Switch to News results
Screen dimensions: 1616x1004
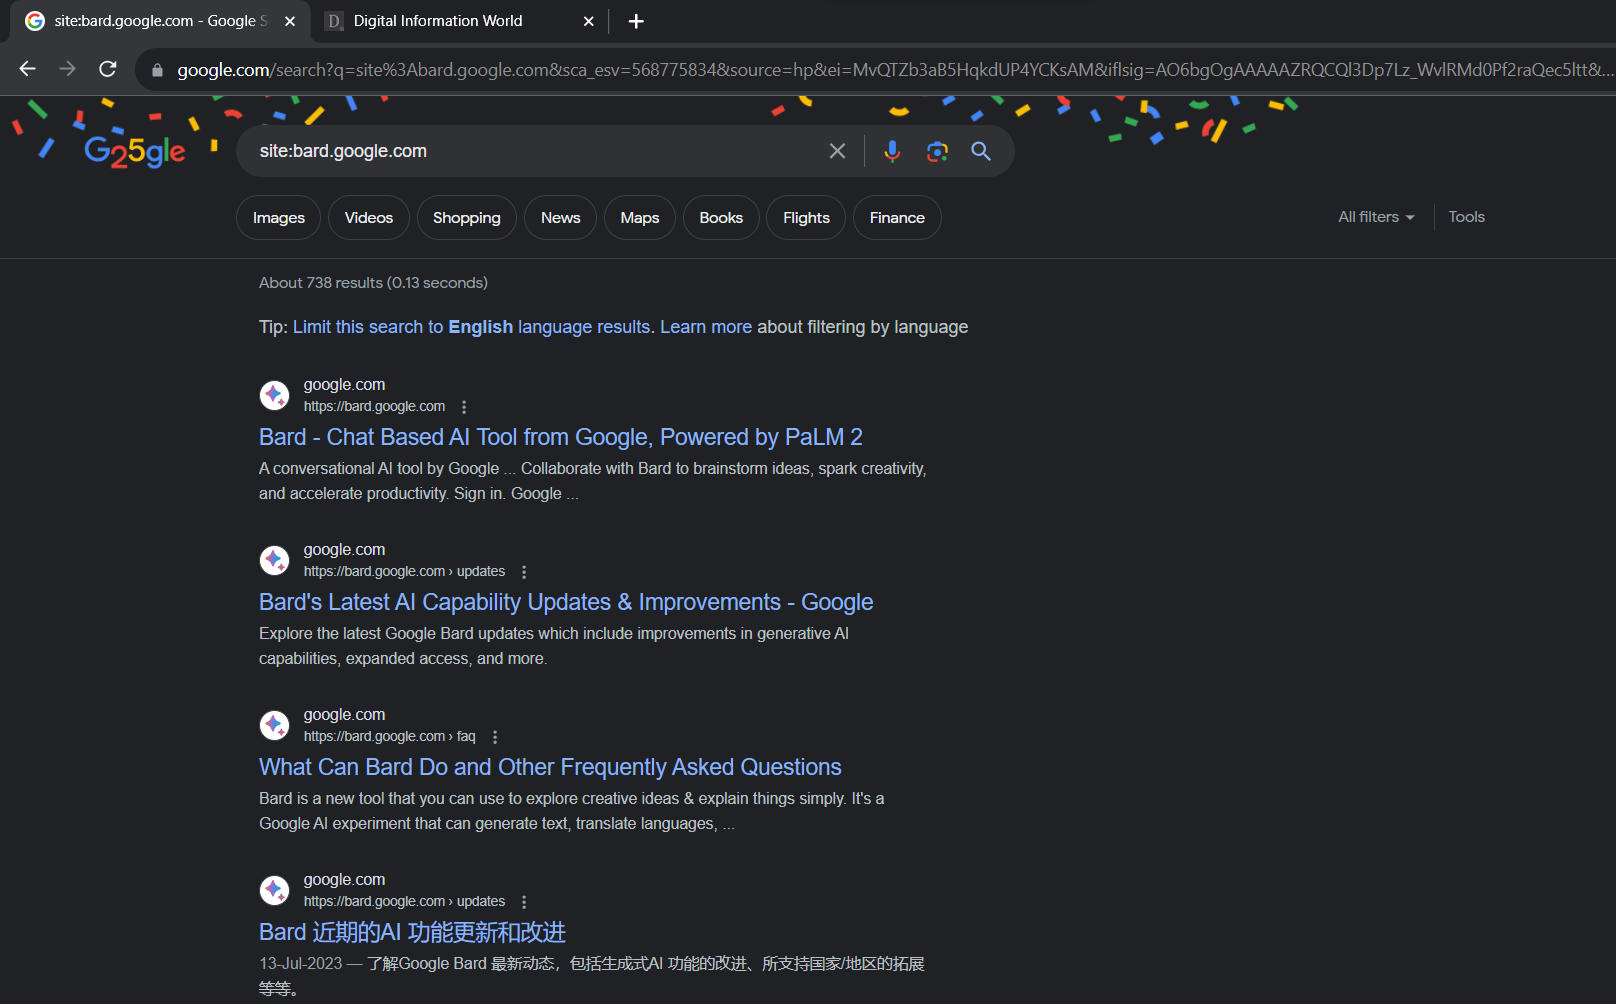(561, 218)
